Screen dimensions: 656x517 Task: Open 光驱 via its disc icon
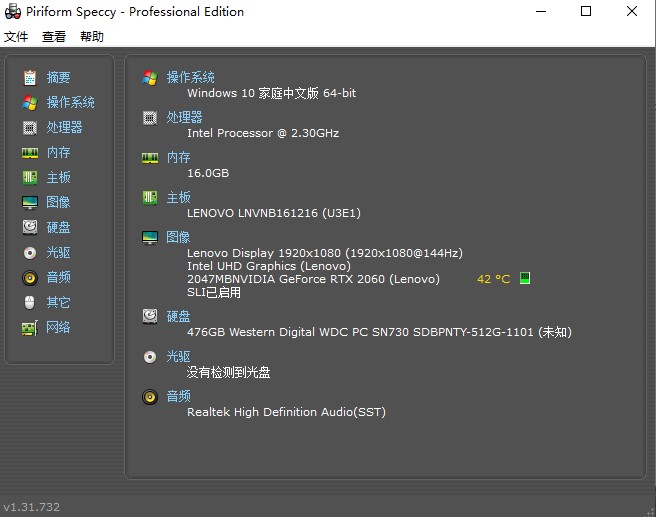[x=30, y=252]
